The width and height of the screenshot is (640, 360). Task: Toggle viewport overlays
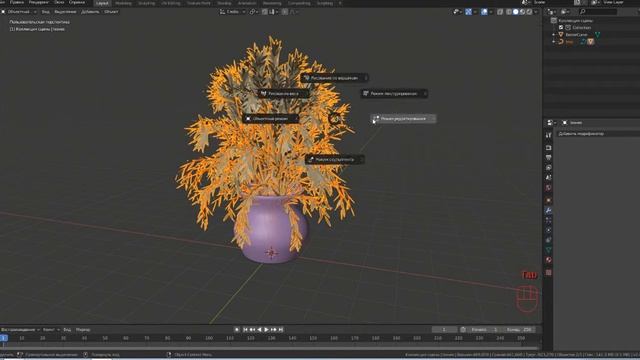(484, 12)
